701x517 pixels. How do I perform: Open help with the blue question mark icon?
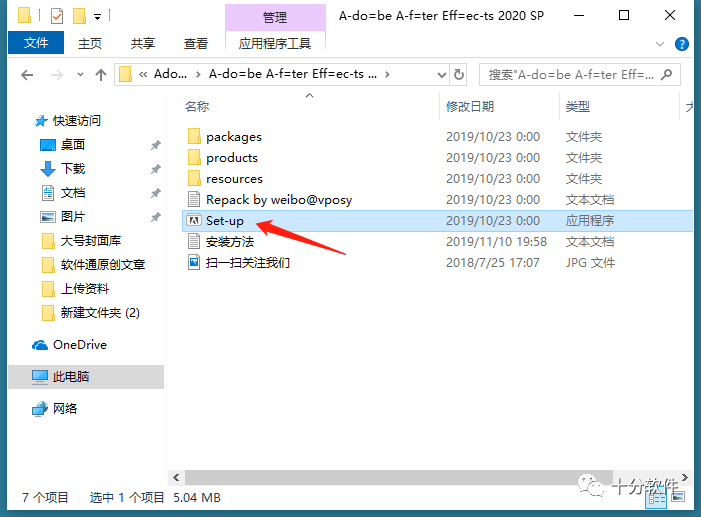click(681, 44)
